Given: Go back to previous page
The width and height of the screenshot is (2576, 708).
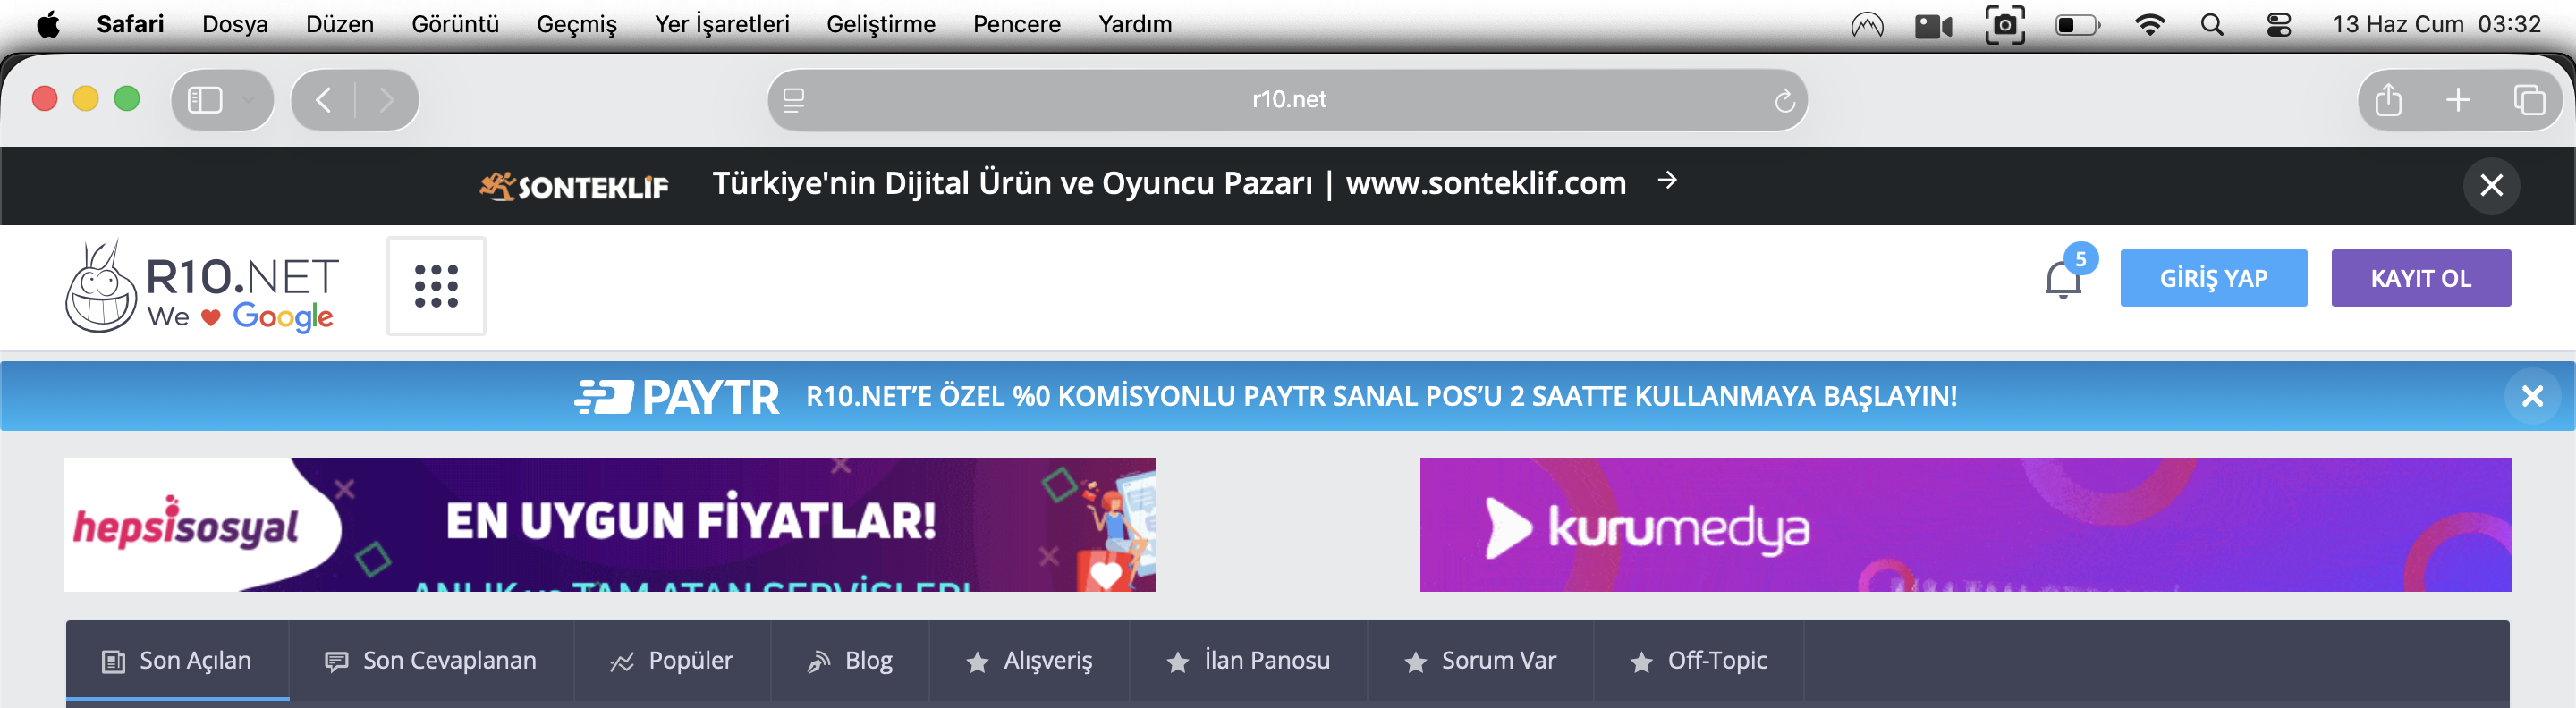Looking at the screenshot, I should 323,99.
